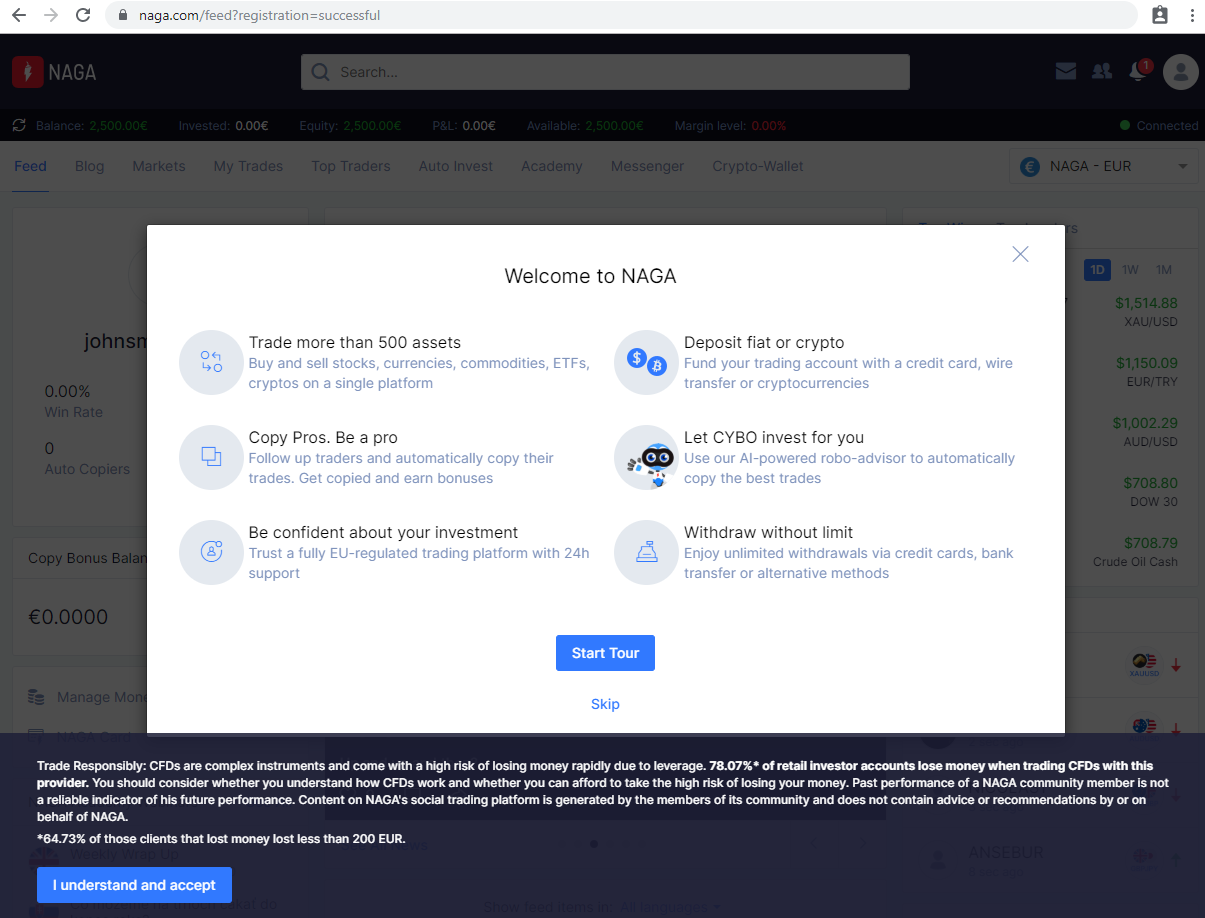
Task: Click the Deposit fiat or crypto icon
Action: pyautogui.click(x=646, y=362)
